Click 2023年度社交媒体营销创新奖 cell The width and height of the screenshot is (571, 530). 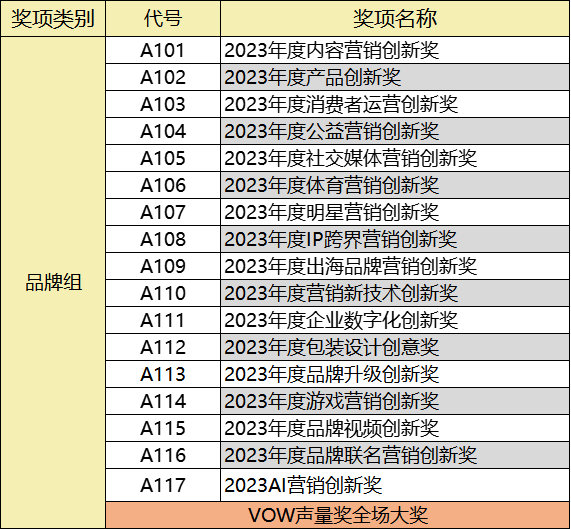pos(395,158)
